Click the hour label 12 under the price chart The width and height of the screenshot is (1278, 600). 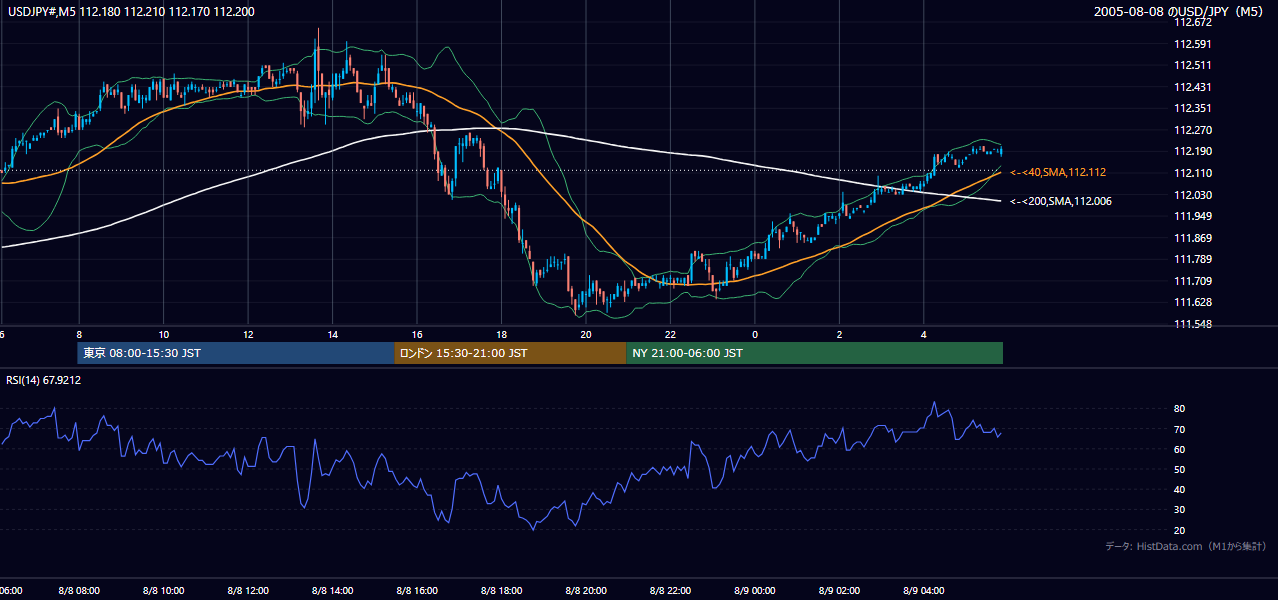click(x=248, y=334)
